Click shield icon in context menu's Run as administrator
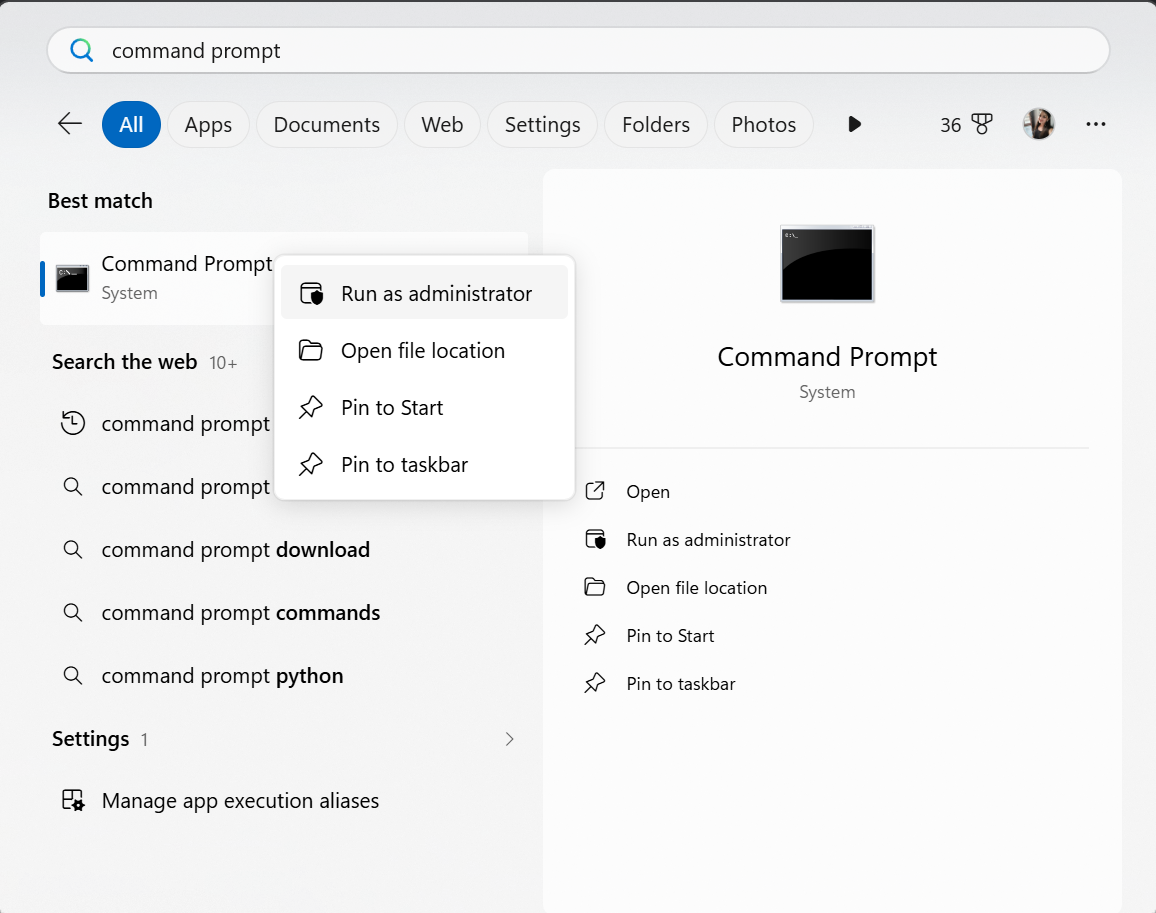This screenshot has height=913, width=1156. coord(311,294)
